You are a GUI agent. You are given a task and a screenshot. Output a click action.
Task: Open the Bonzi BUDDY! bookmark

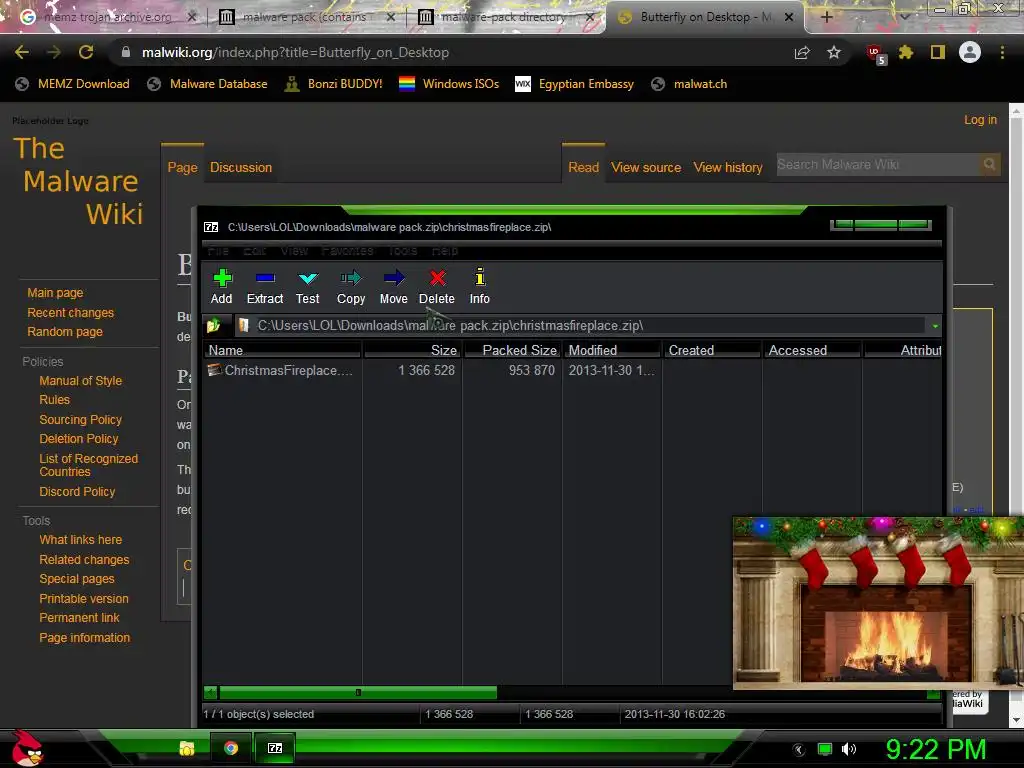pos(333,84)
